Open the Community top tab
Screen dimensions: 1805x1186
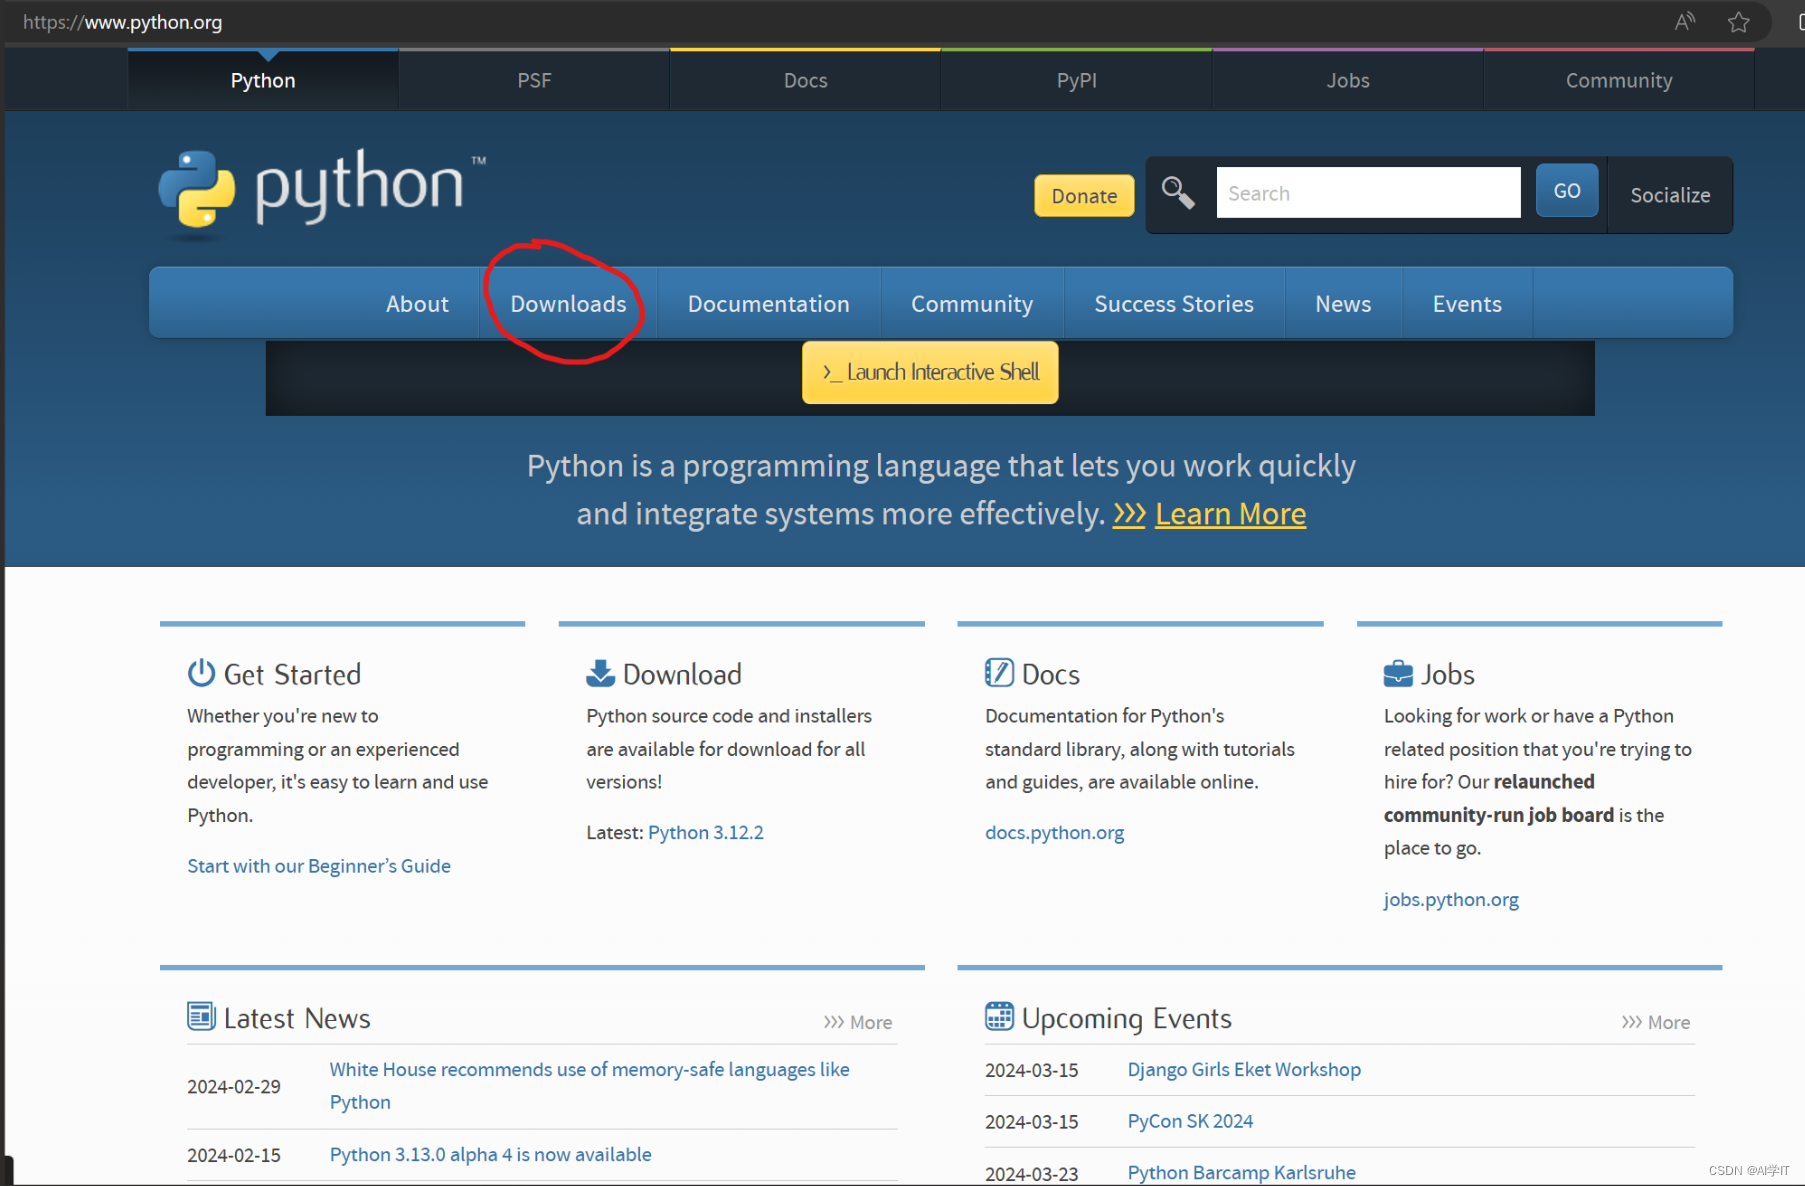1619,80
